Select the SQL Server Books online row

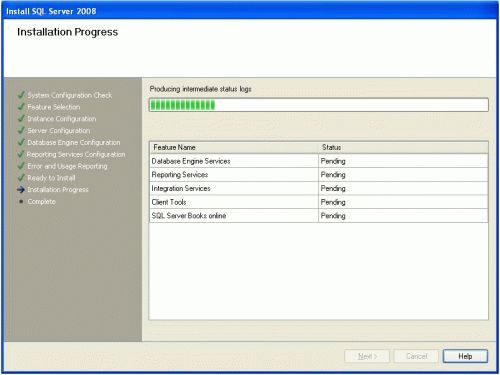[x=319, y=216]
